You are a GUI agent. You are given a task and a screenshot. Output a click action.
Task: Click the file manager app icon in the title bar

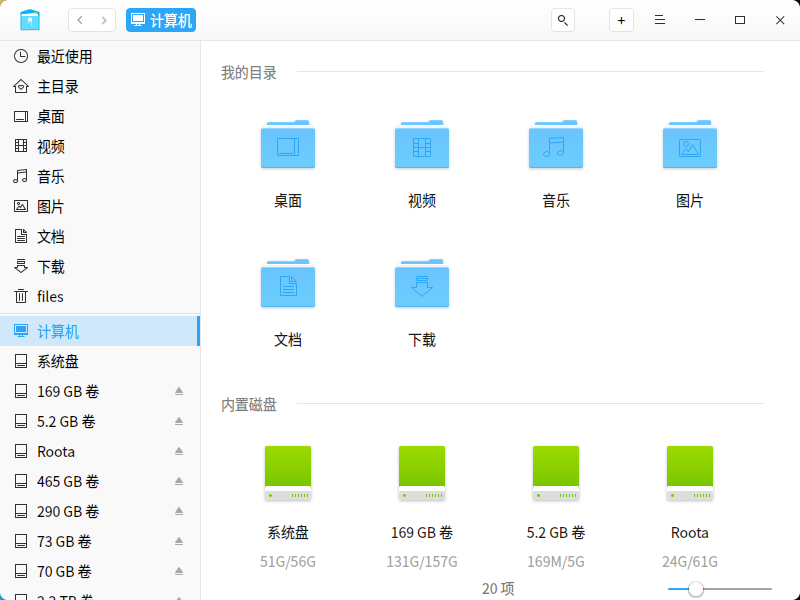[x=30, y=20]
